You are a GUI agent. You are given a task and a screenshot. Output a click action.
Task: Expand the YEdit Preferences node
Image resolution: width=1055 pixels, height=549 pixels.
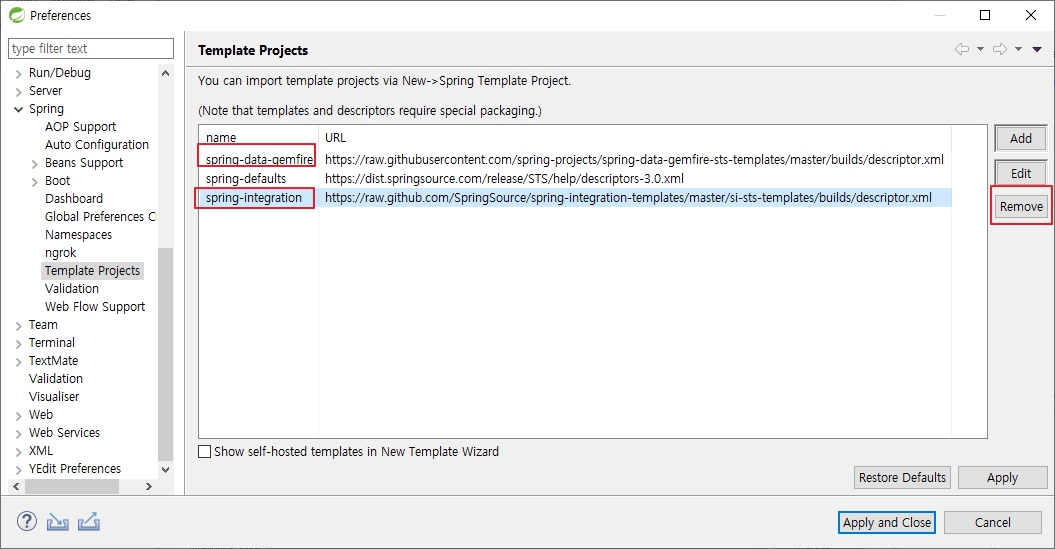click(19, 470)
